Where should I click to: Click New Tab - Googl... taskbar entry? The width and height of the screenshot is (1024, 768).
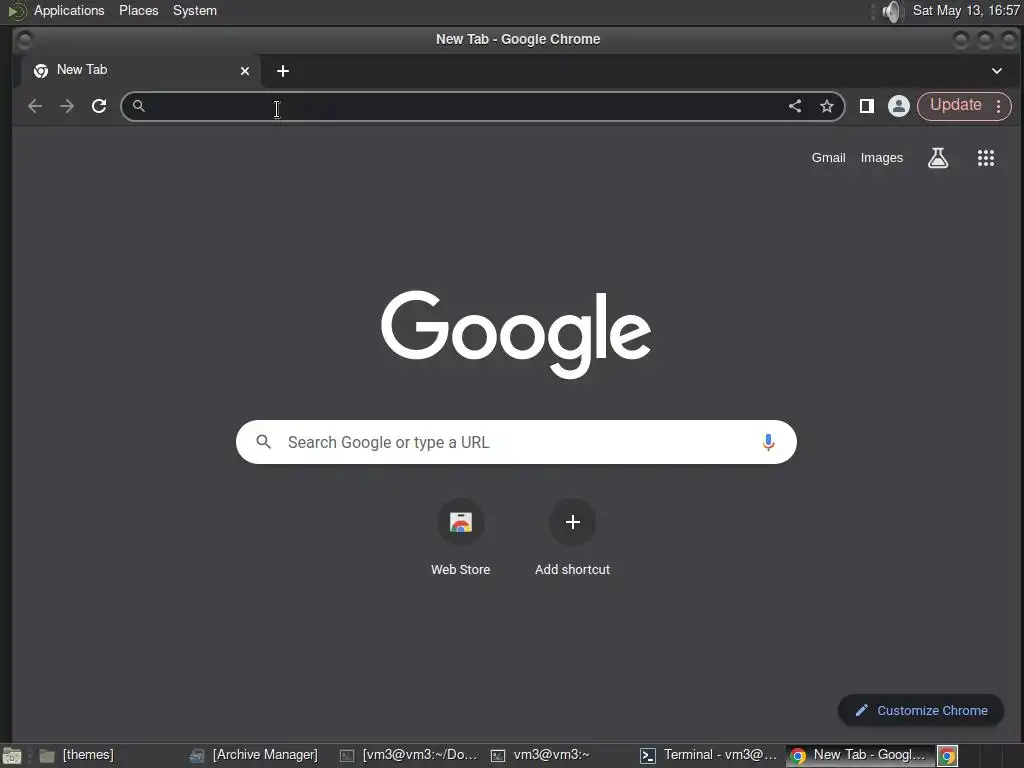coord(859,755)
